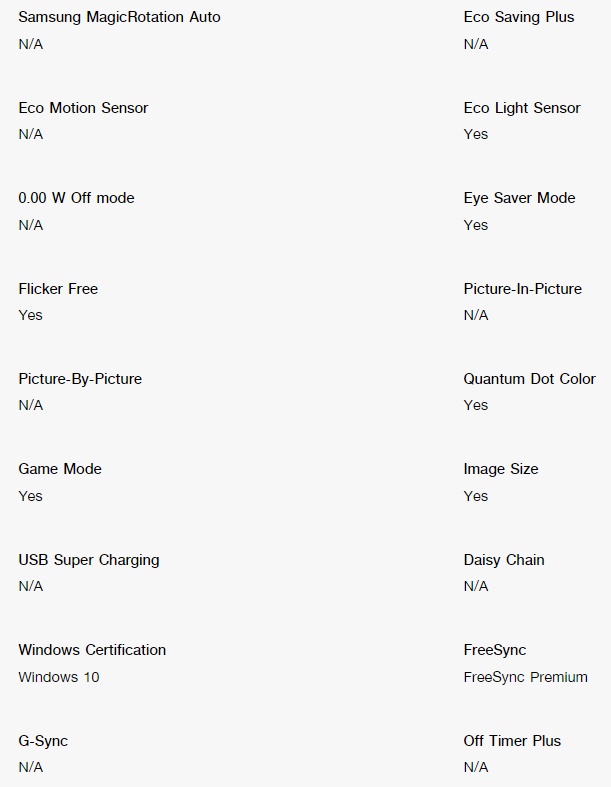Select the Eco Saving Plus spec title
Image resolution: width=611 pixels, height=787 pixels.
(519, 18)
